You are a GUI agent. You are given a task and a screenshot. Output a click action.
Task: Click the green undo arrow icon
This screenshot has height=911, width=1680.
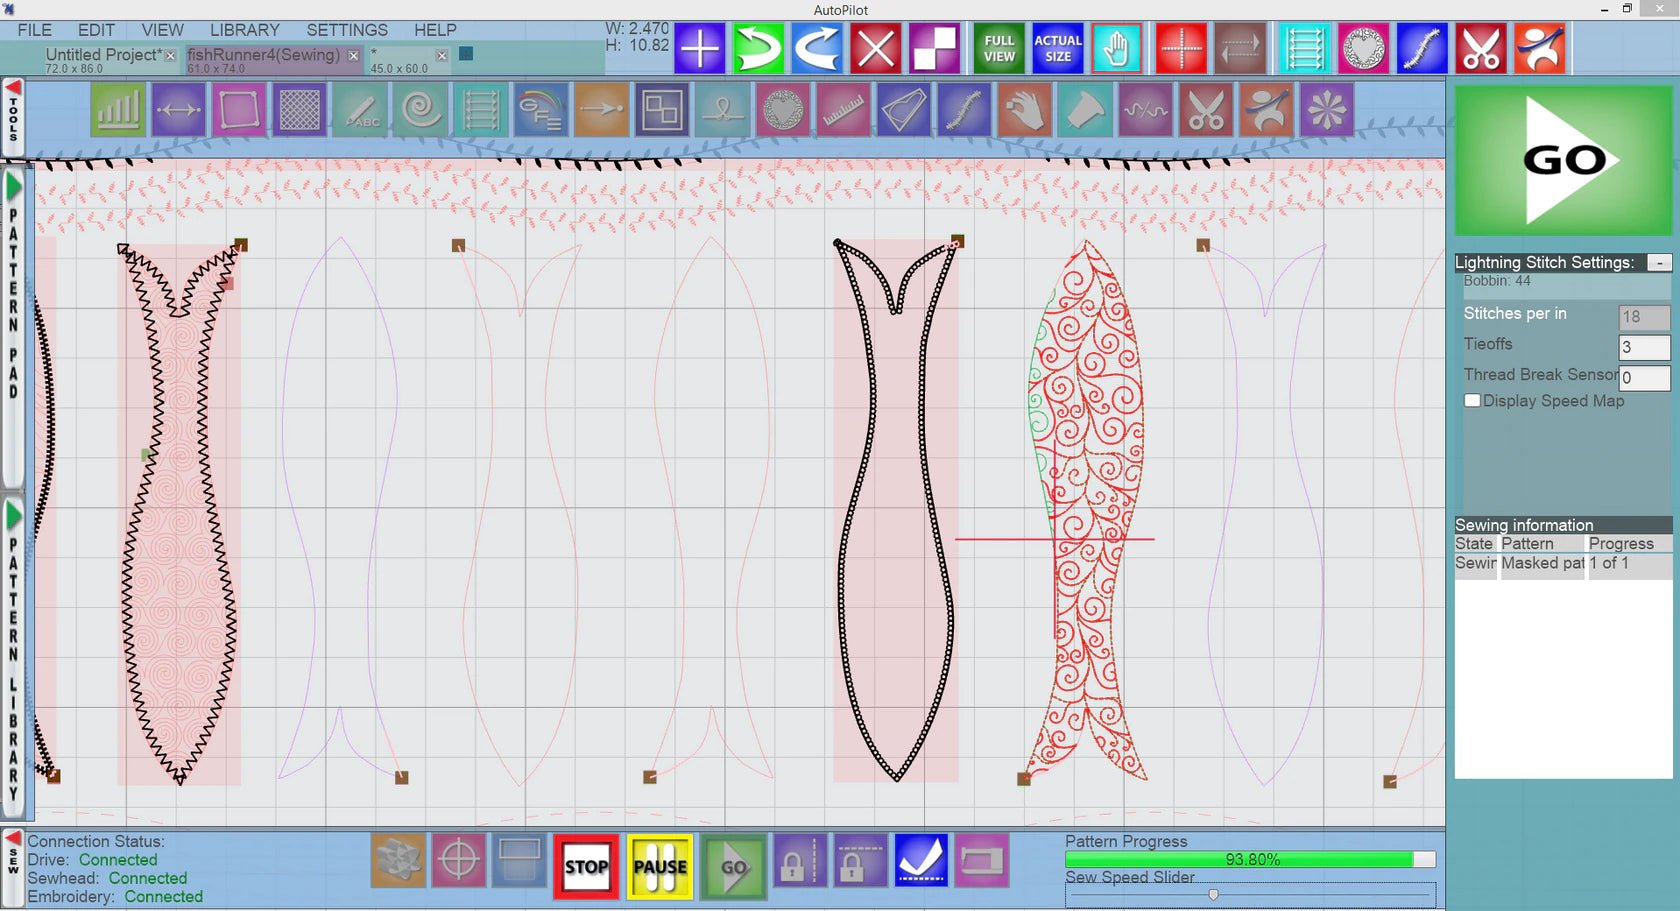click(758, 48)
